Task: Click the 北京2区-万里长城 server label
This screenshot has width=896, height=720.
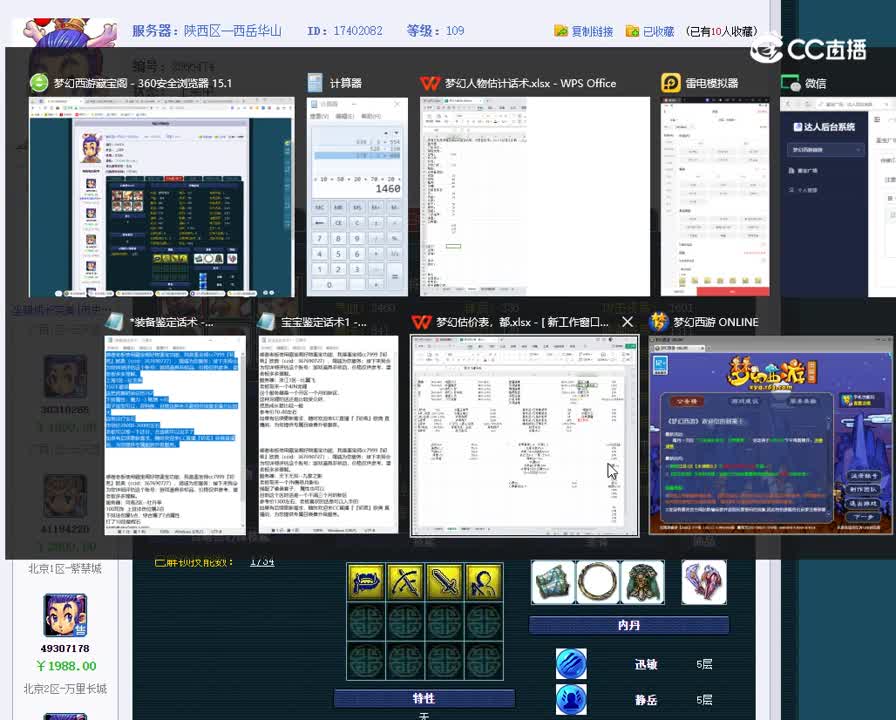Action: (65, 689)
